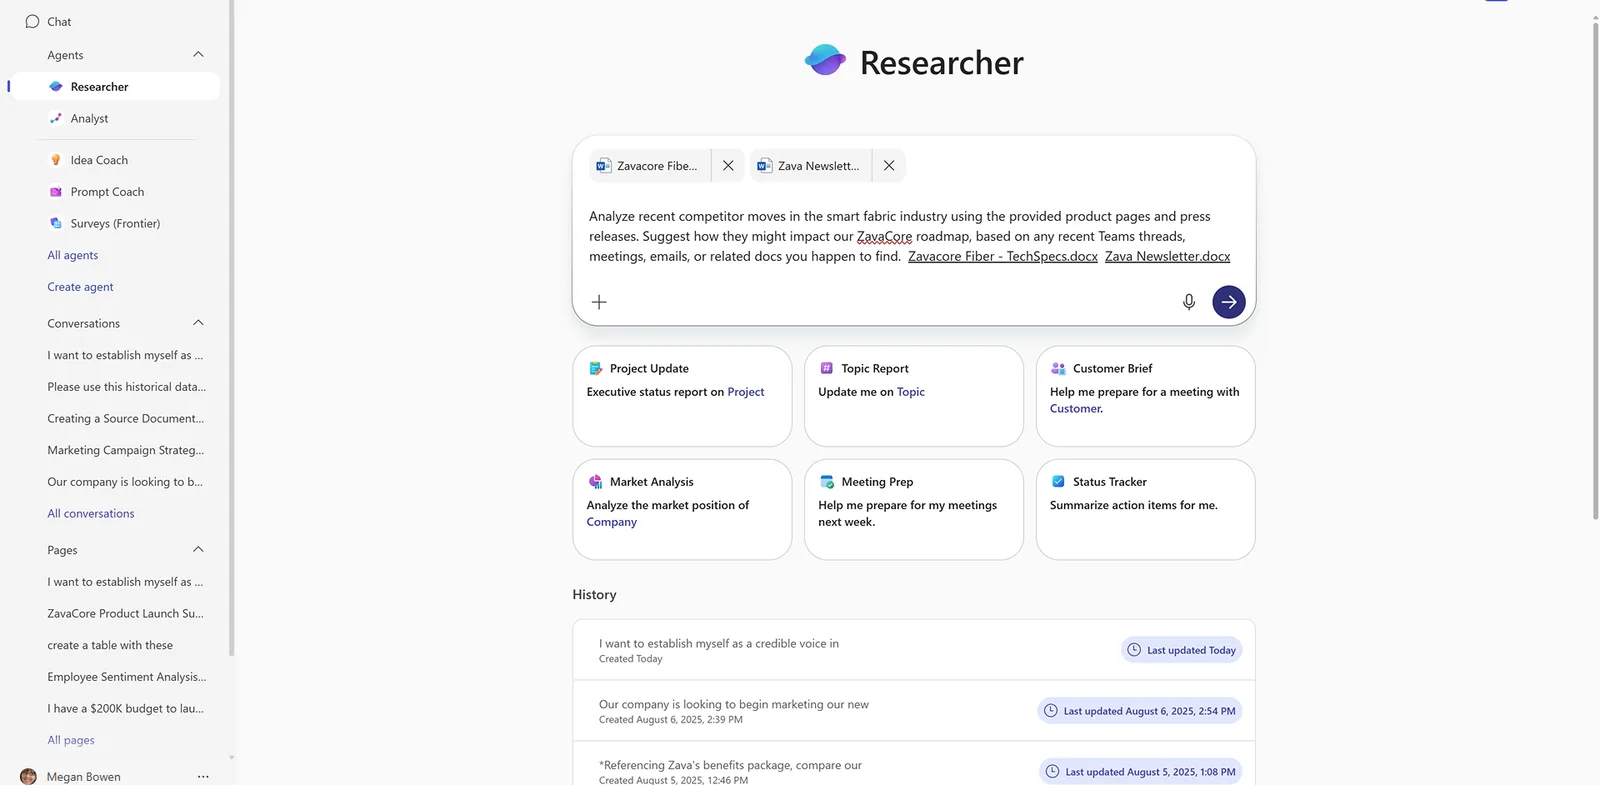Screen dimensions: 1600x785
Task: Select the Customer Brief prompt card
Action: [x=1146, y=396]
